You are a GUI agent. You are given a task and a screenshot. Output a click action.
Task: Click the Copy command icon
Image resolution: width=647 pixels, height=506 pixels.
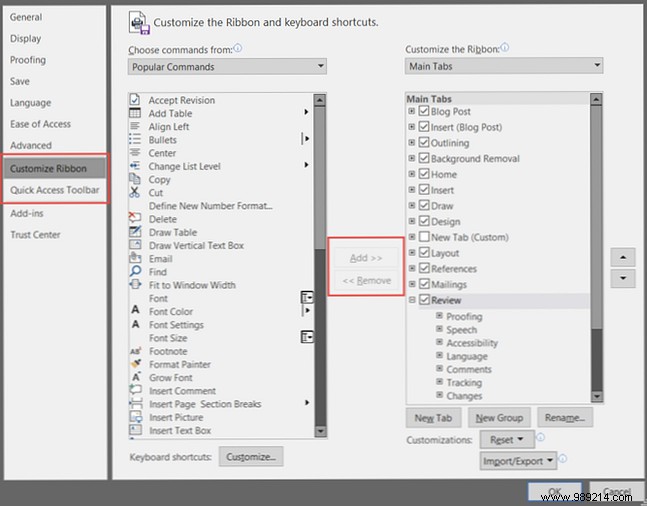[135, 179]
